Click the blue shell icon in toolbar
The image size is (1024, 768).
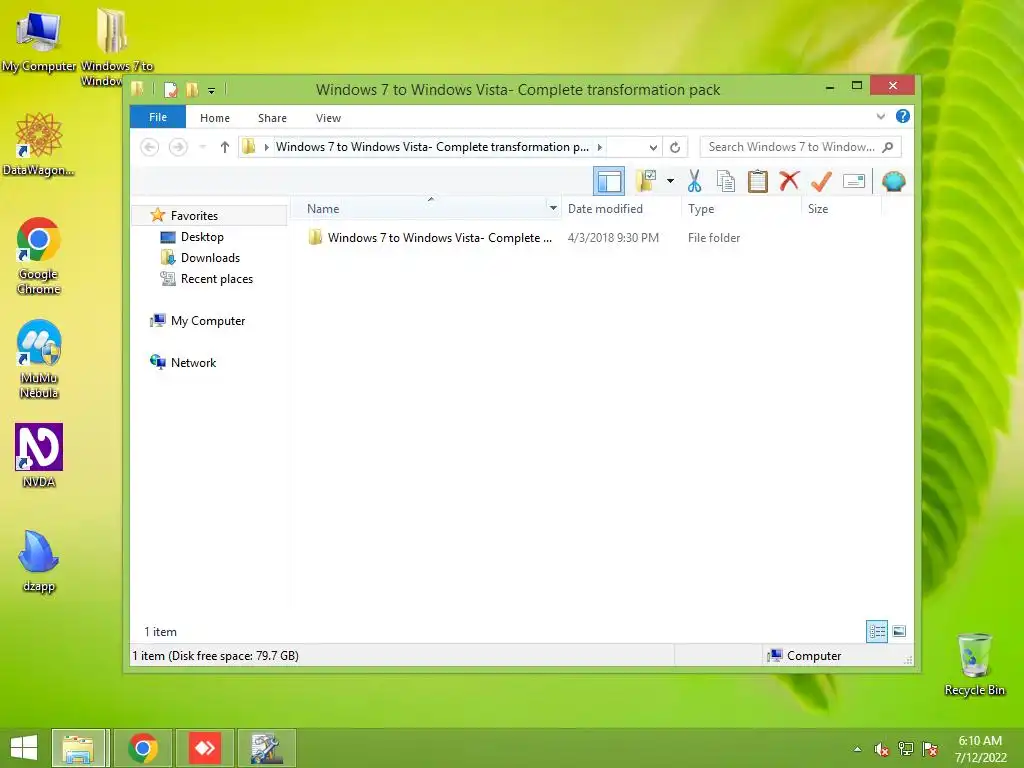(893, 181)
